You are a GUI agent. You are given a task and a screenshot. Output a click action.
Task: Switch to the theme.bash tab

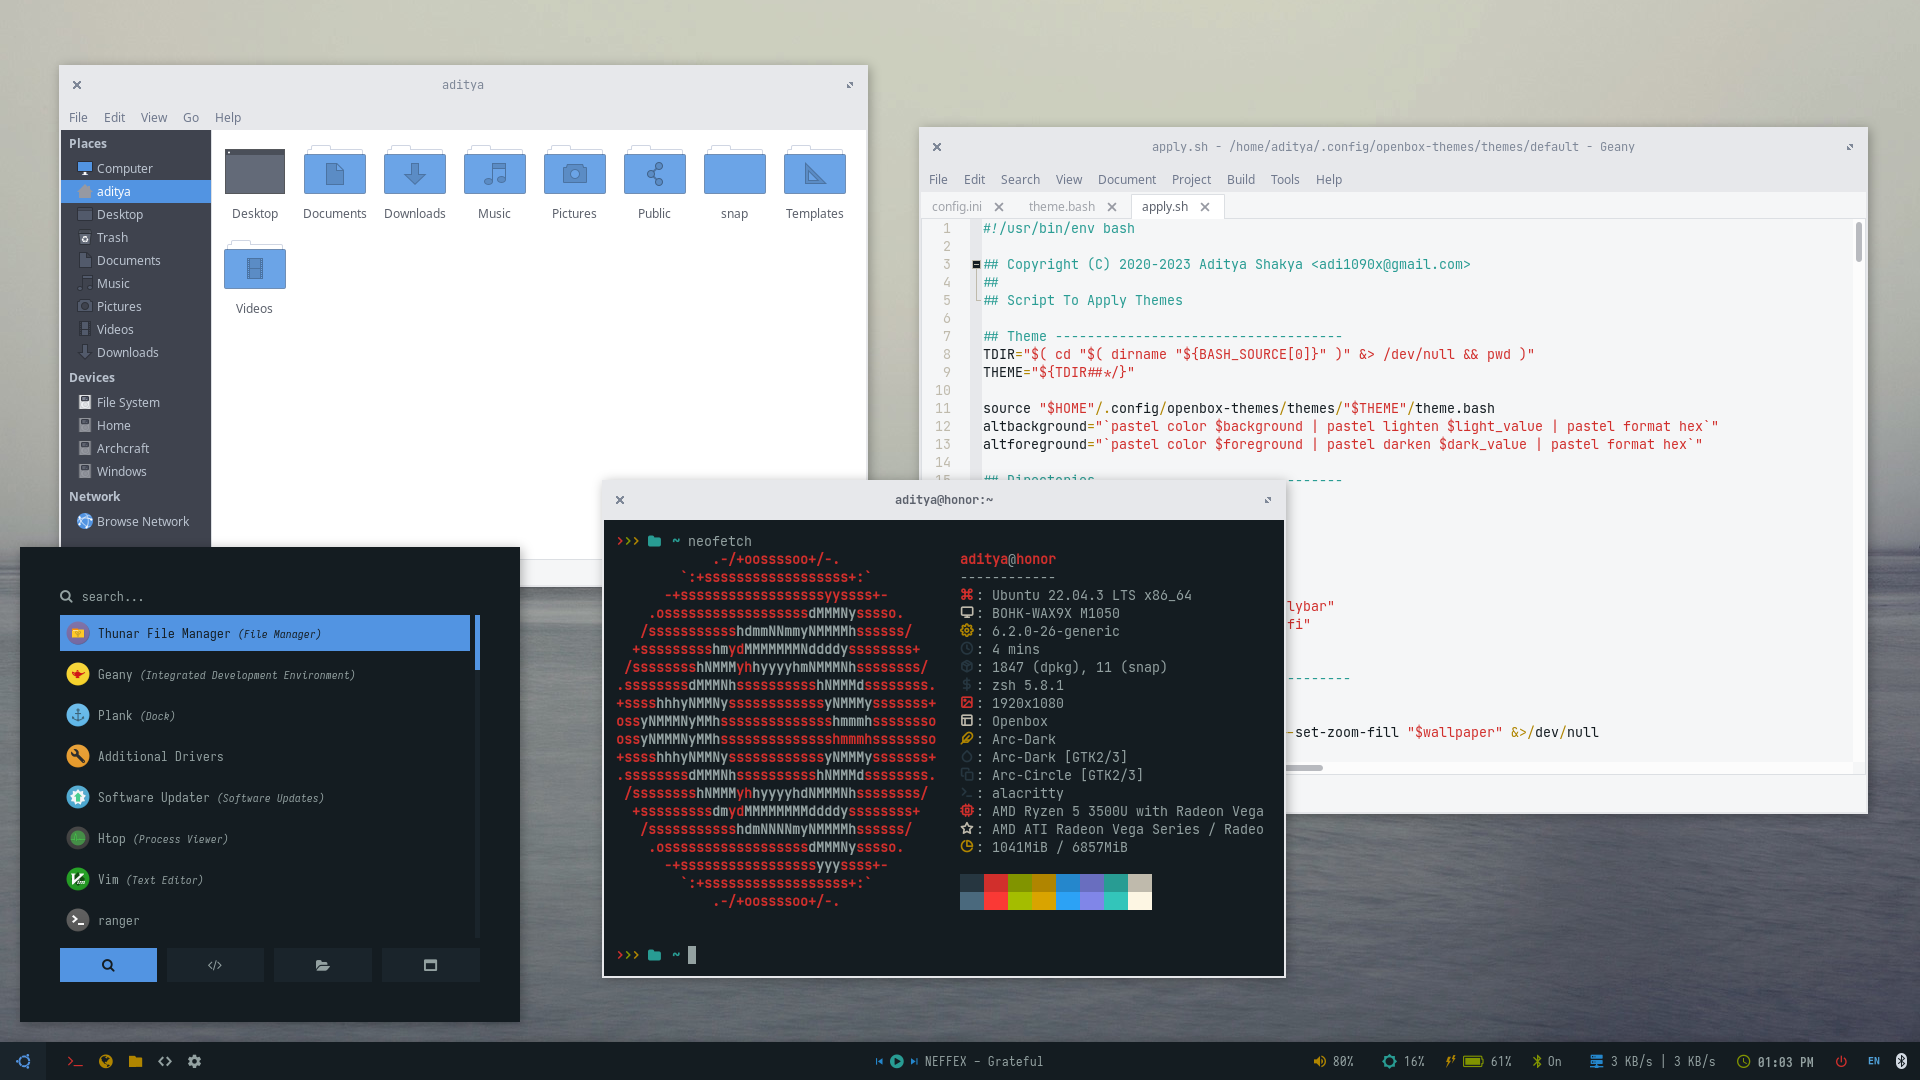tap(1061, 207)
